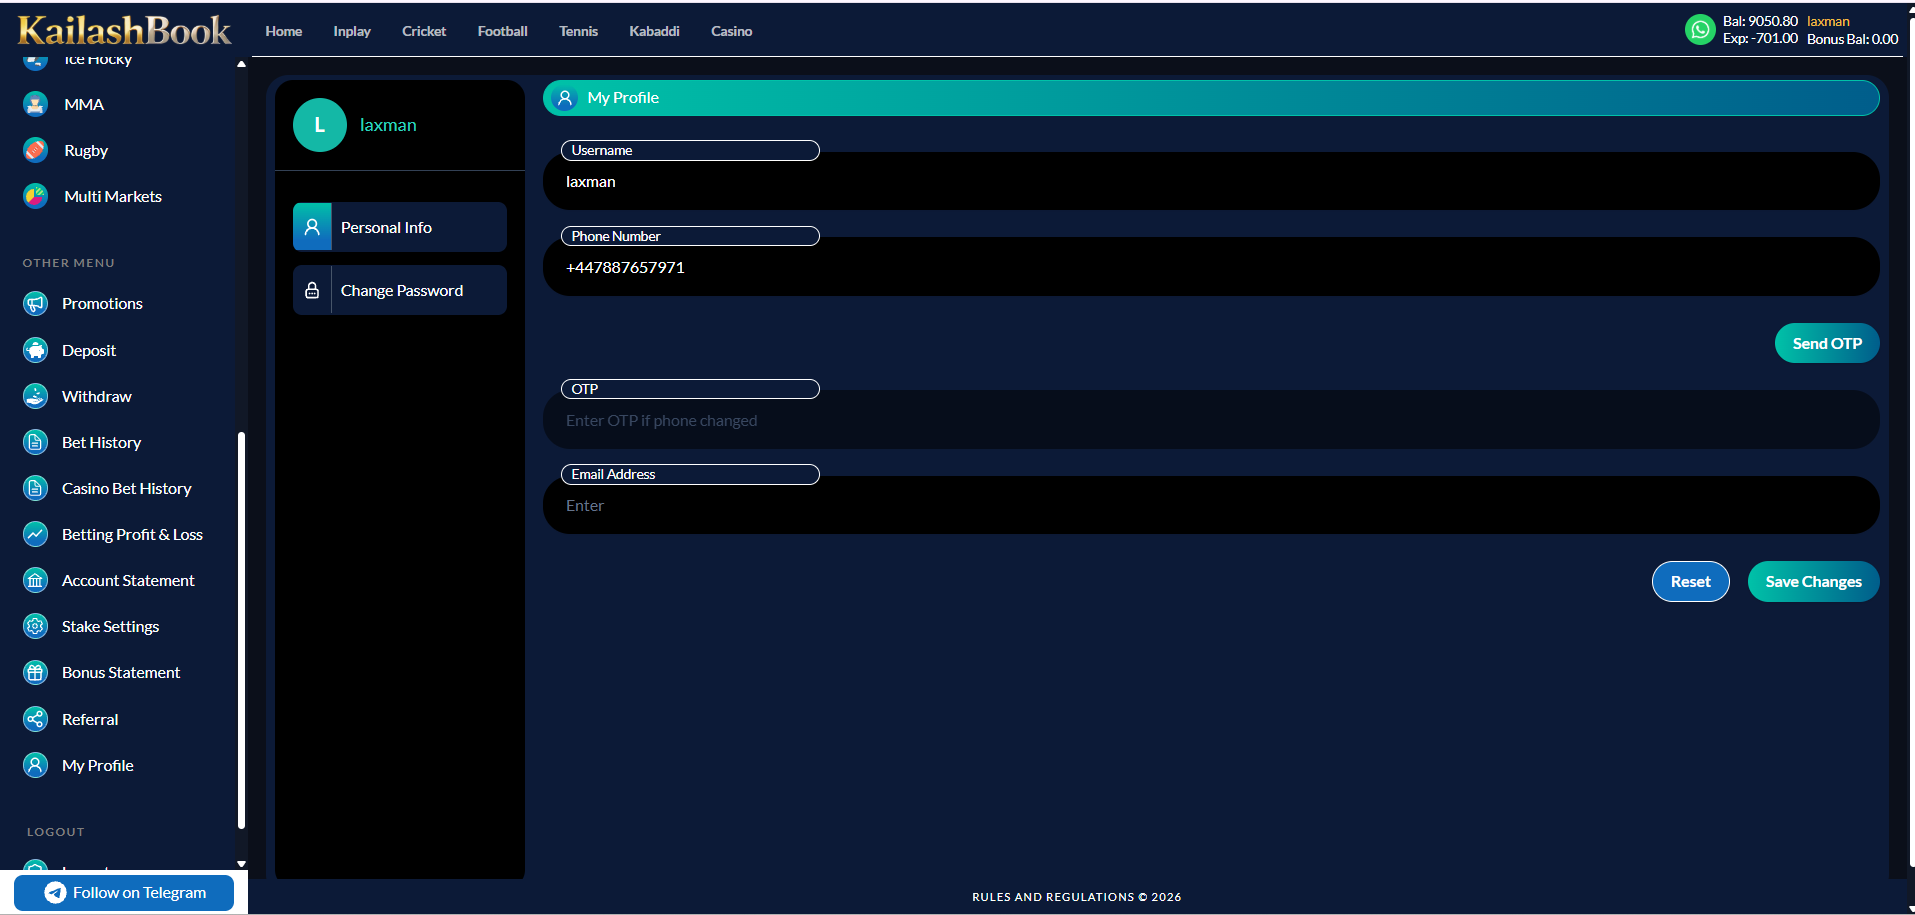Click the Multi Markets icon
The width and height of the screenshot is (1915, 915).
[35, 196]
